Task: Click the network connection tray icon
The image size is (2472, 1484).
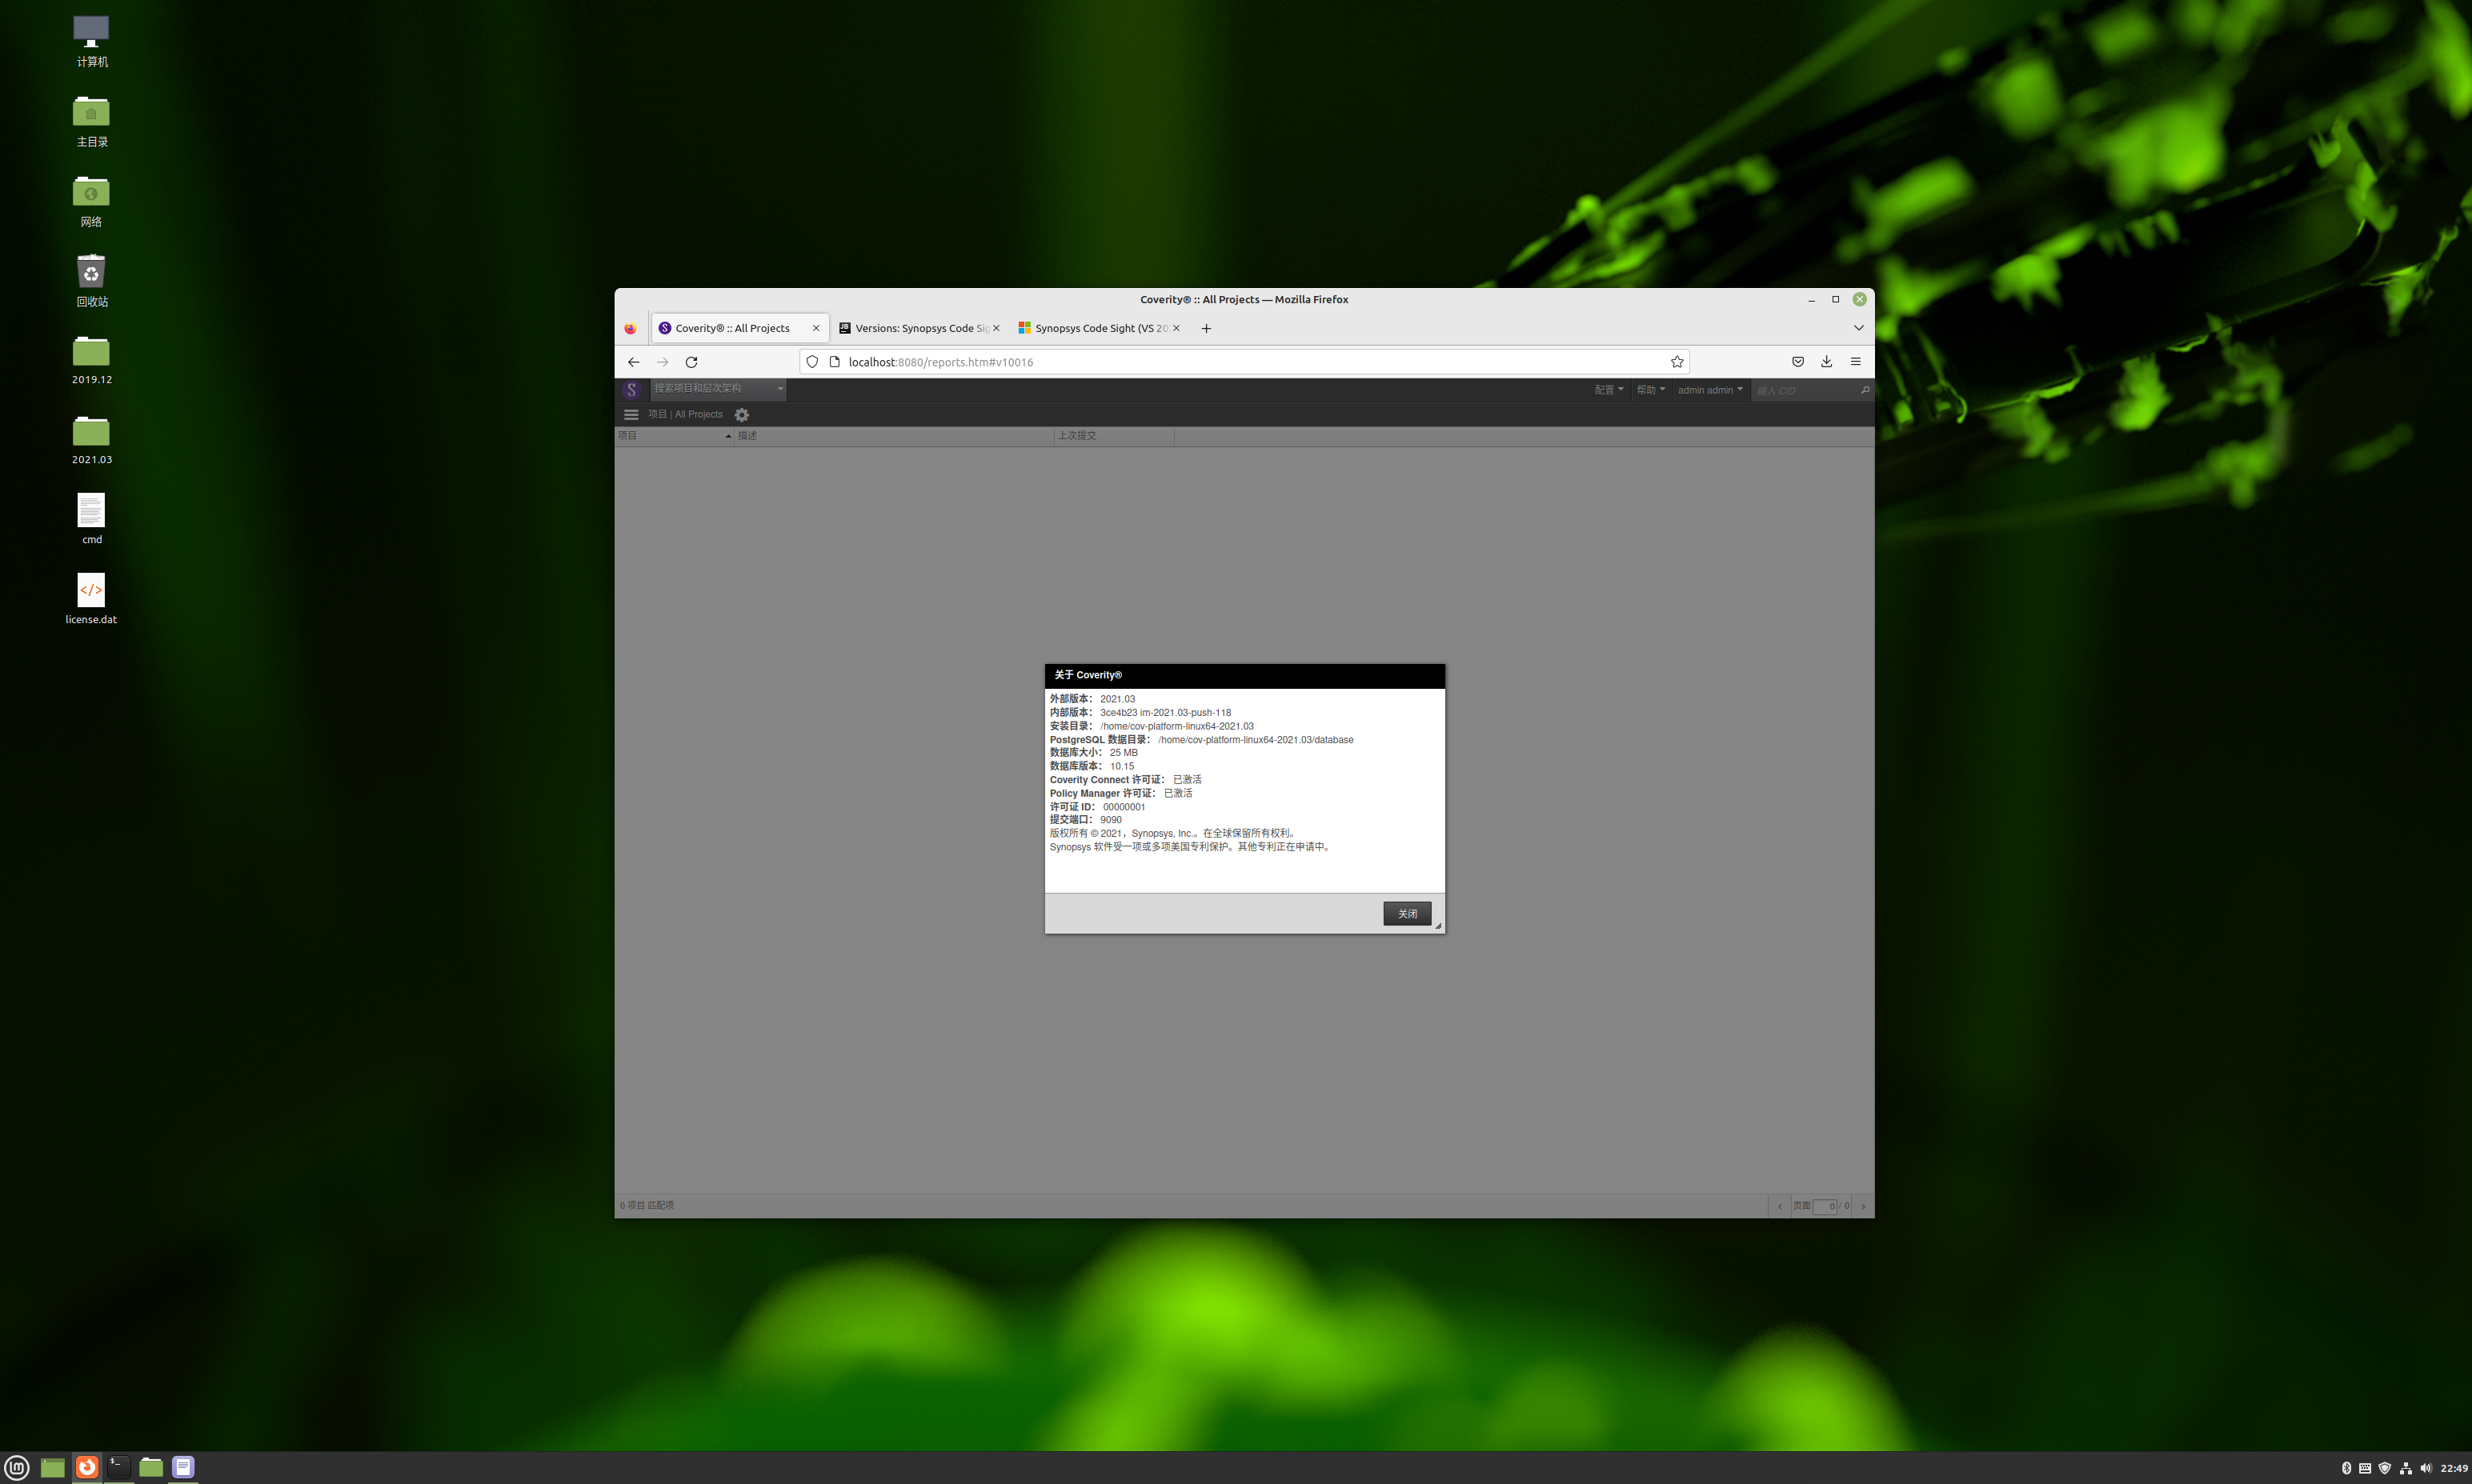Action: [x=2405, y=1468]
